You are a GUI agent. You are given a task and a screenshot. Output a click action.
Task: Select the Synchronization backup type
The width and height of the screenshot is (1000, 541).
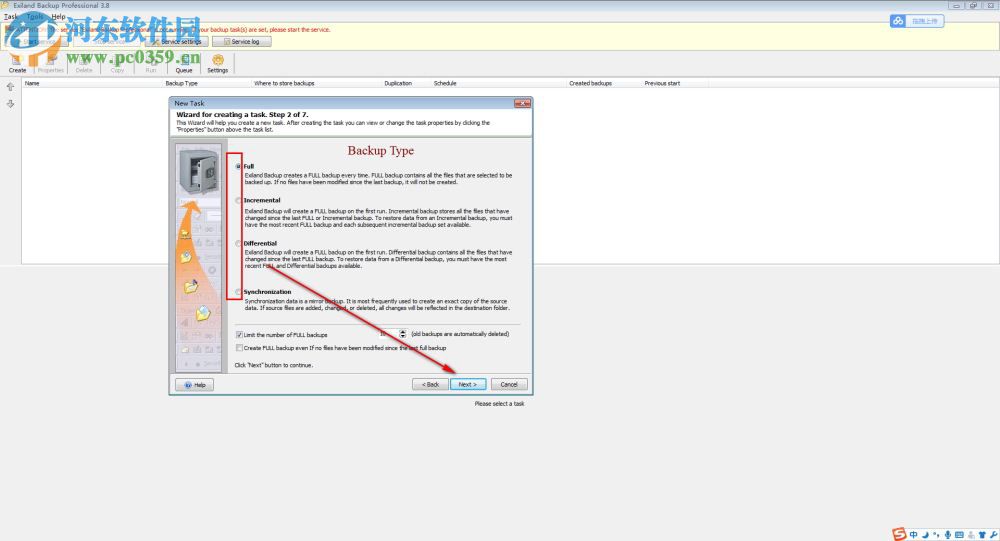pyautogui.click(x=239, y=292)
